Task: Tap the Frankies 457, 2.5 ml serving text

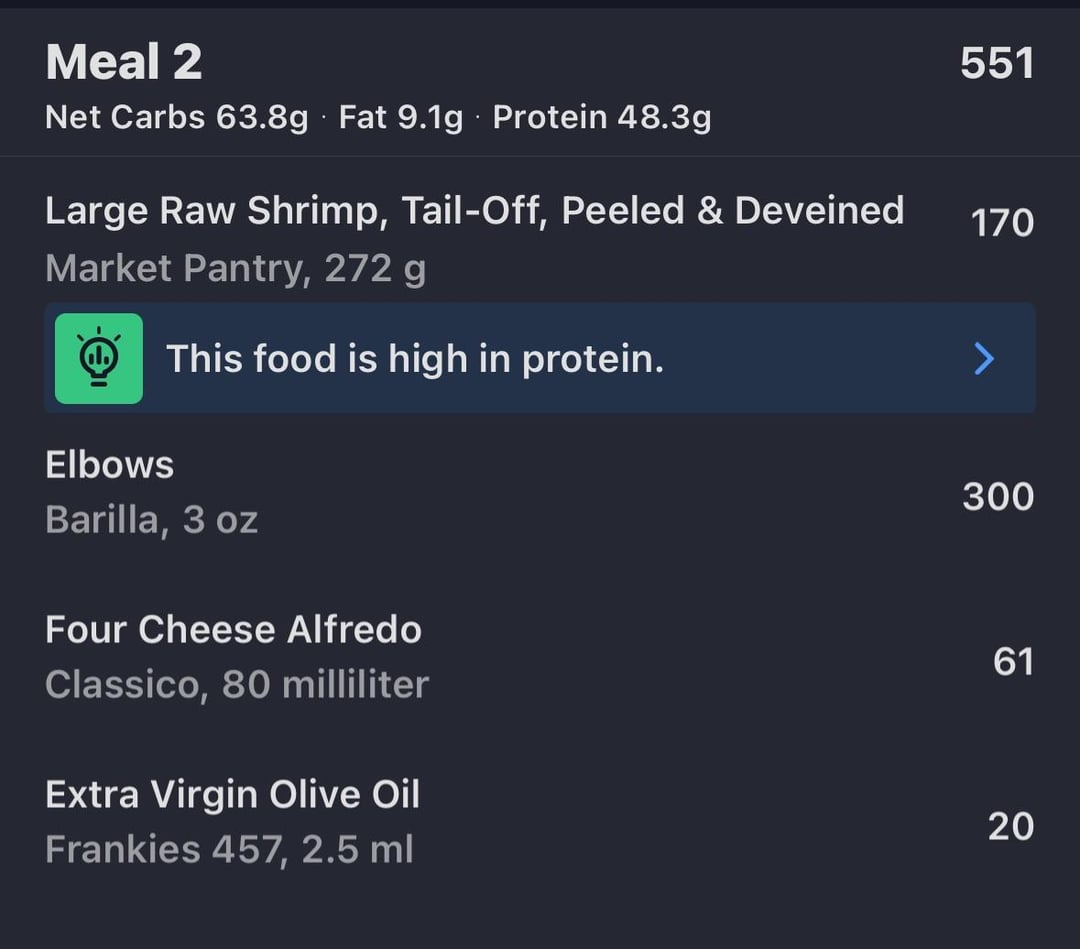Action: click(229, 850)
